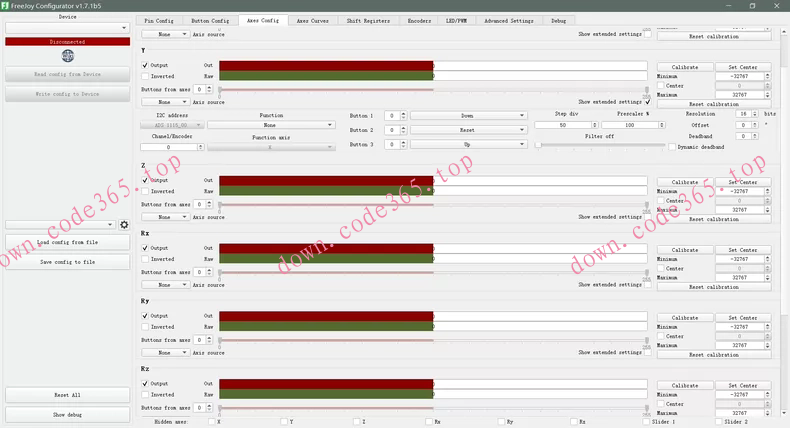This screenshot has width=790, height=428.
Task: Click the Show debug button
Action: (x=68, y=414)
